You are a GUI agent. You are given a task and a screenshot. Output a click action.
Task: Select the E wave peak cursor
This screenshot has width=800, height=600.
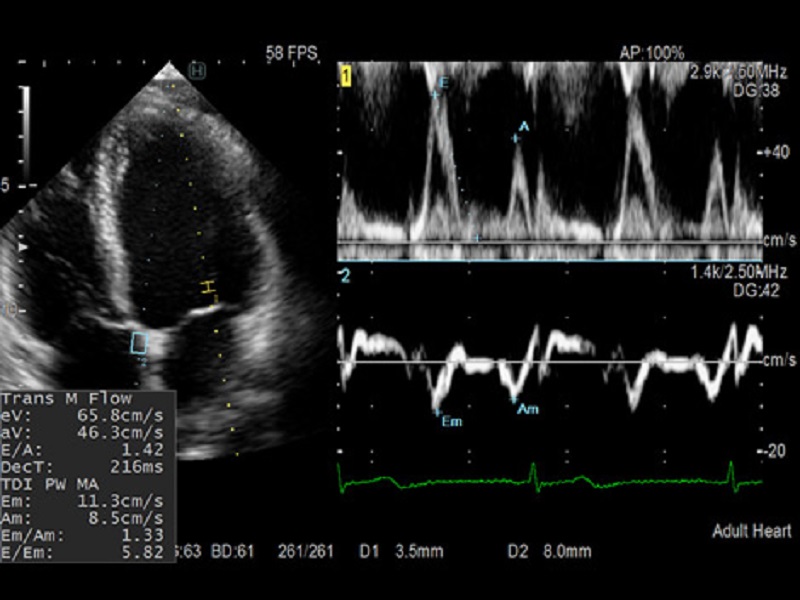pos(435,94)
